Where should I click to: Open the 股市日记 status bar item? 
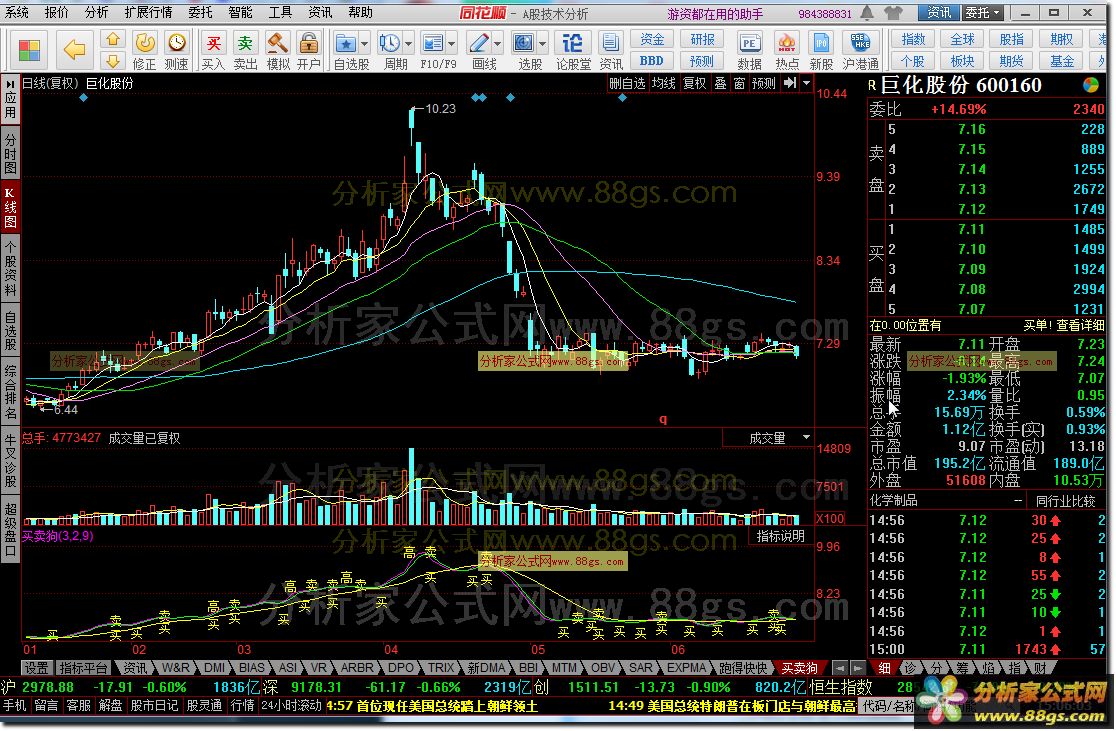coord(154,705)
